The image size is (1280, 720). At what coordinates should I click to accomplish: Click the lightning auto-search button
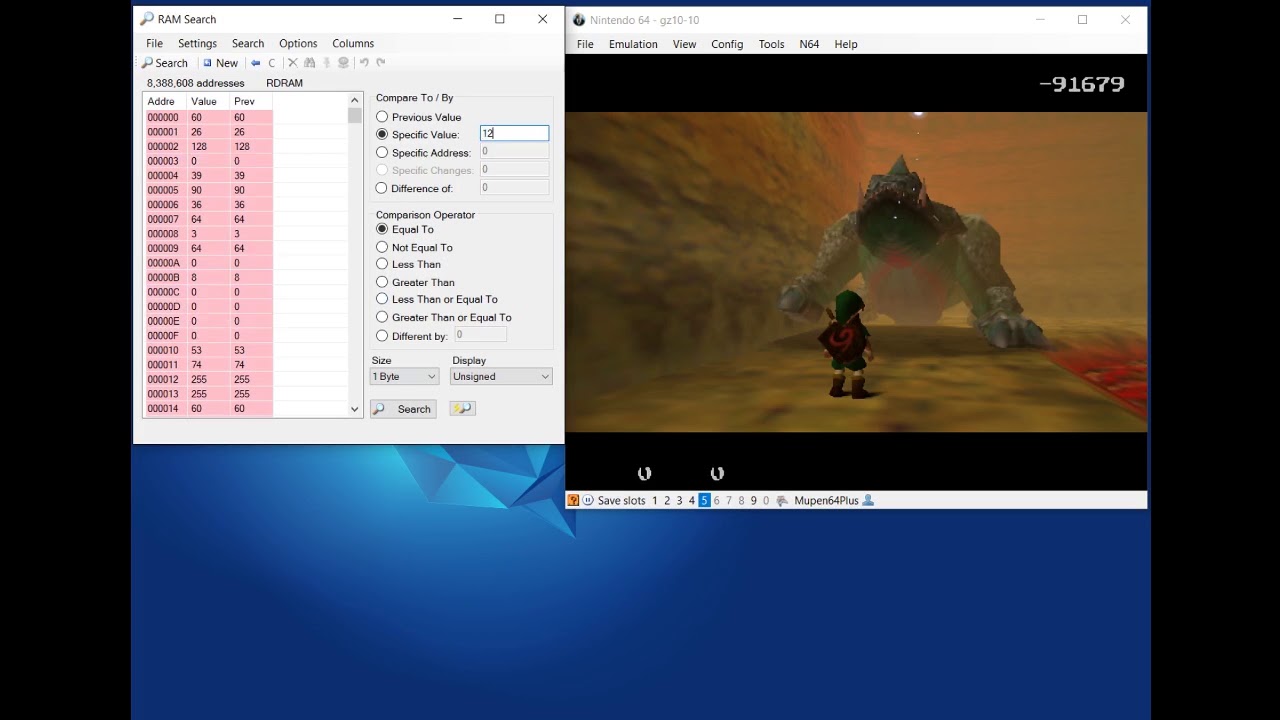(462, 409)
